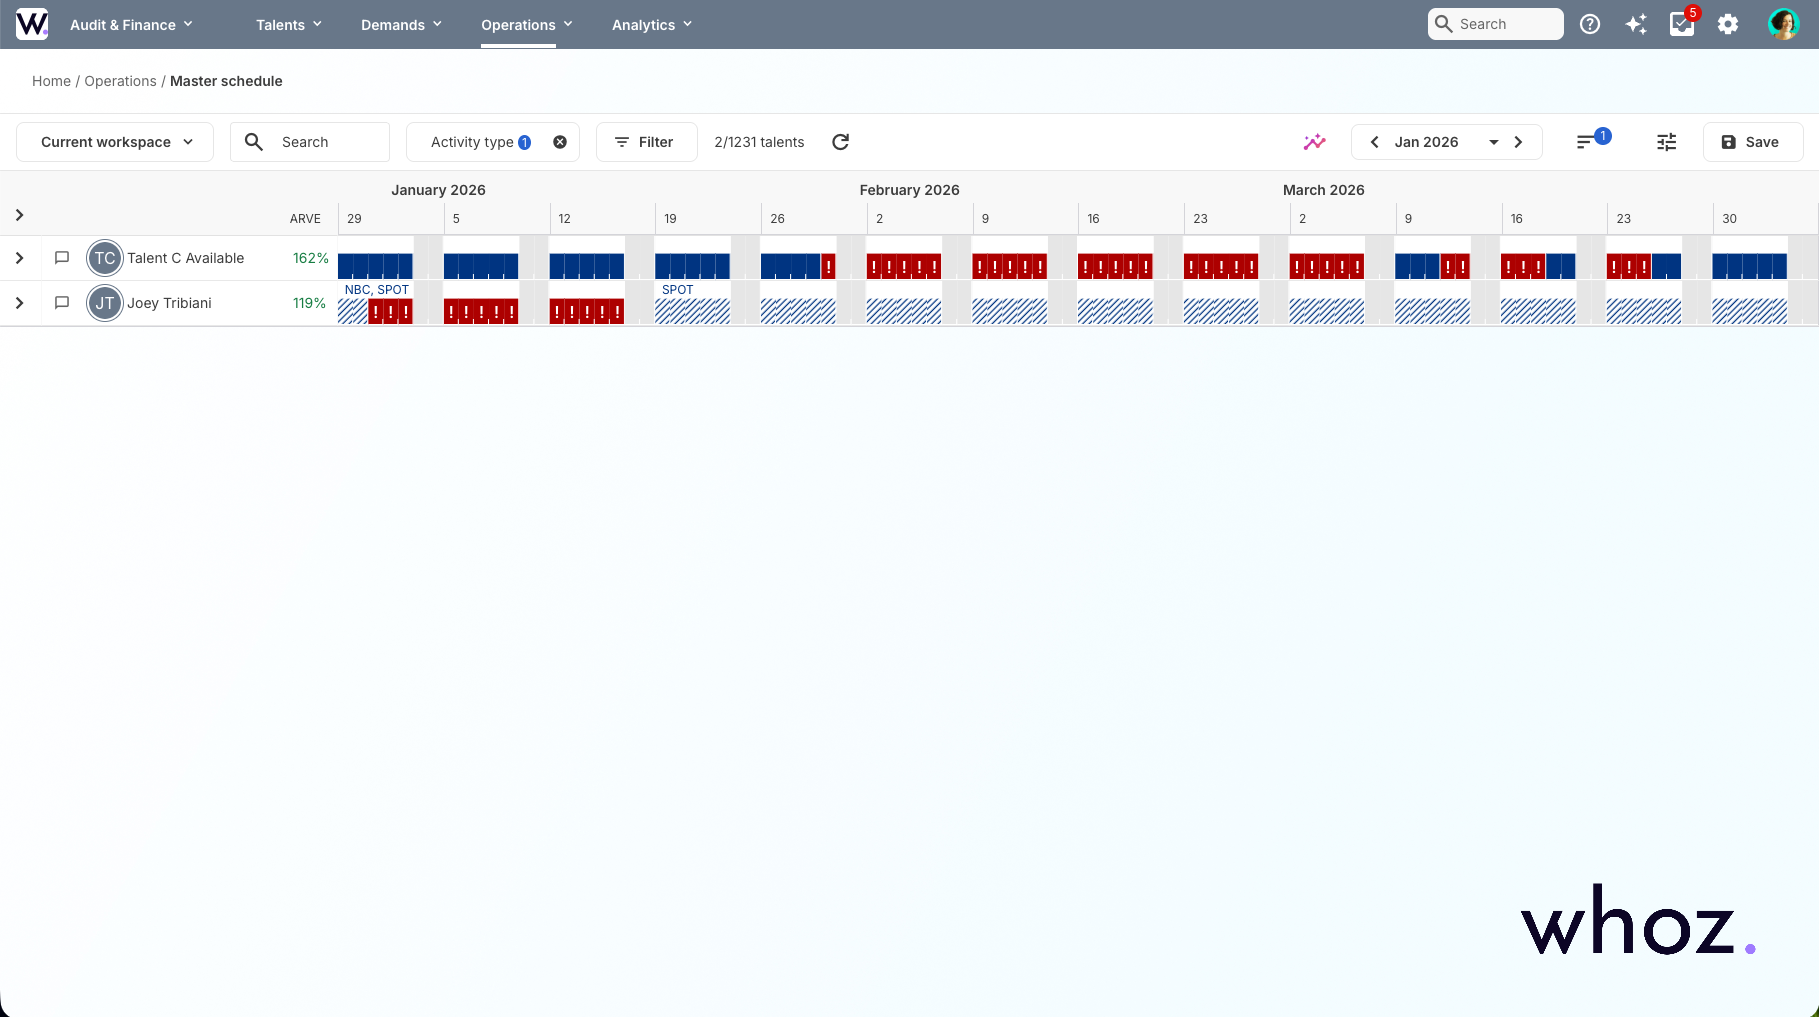1819x1017 pixels.
Task: Open comments for Talent C Available
Action: tap(61, 257)
